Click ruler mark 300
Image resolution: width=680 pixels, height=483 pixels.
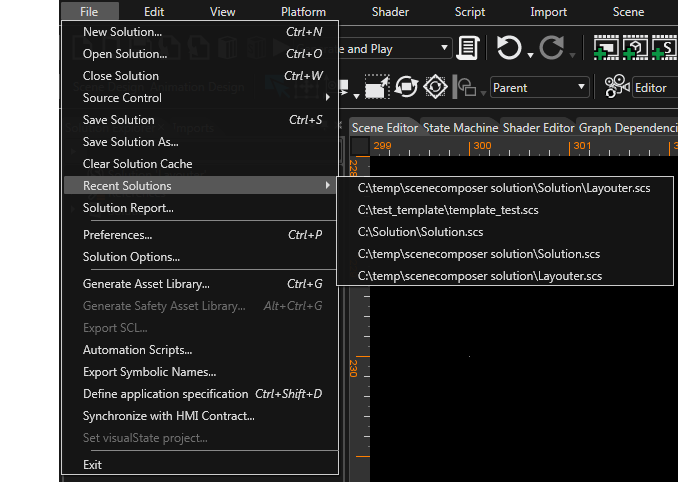pyautogui.click(x=482, y=146)
